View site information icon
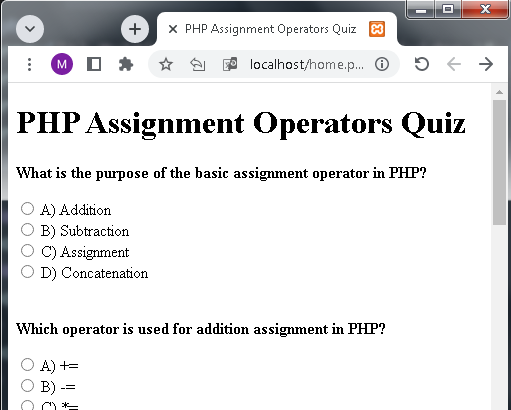 point(382,64)
